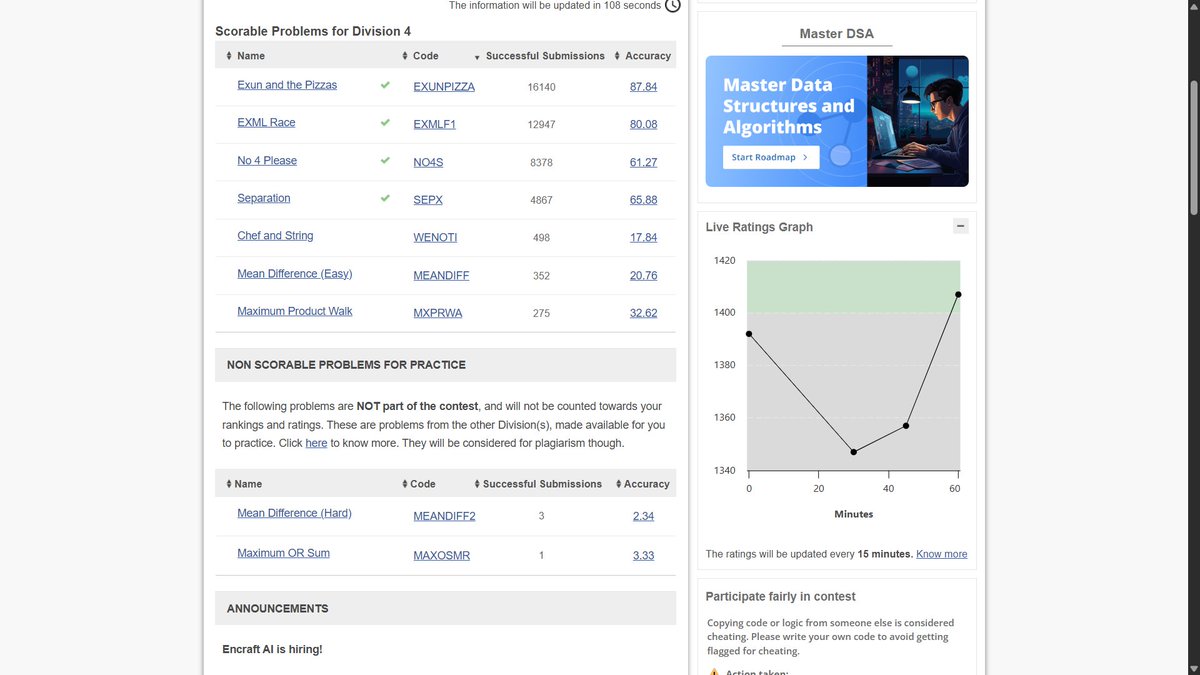Open the Separation problem
1200x675 pixels.
[264, 198]
